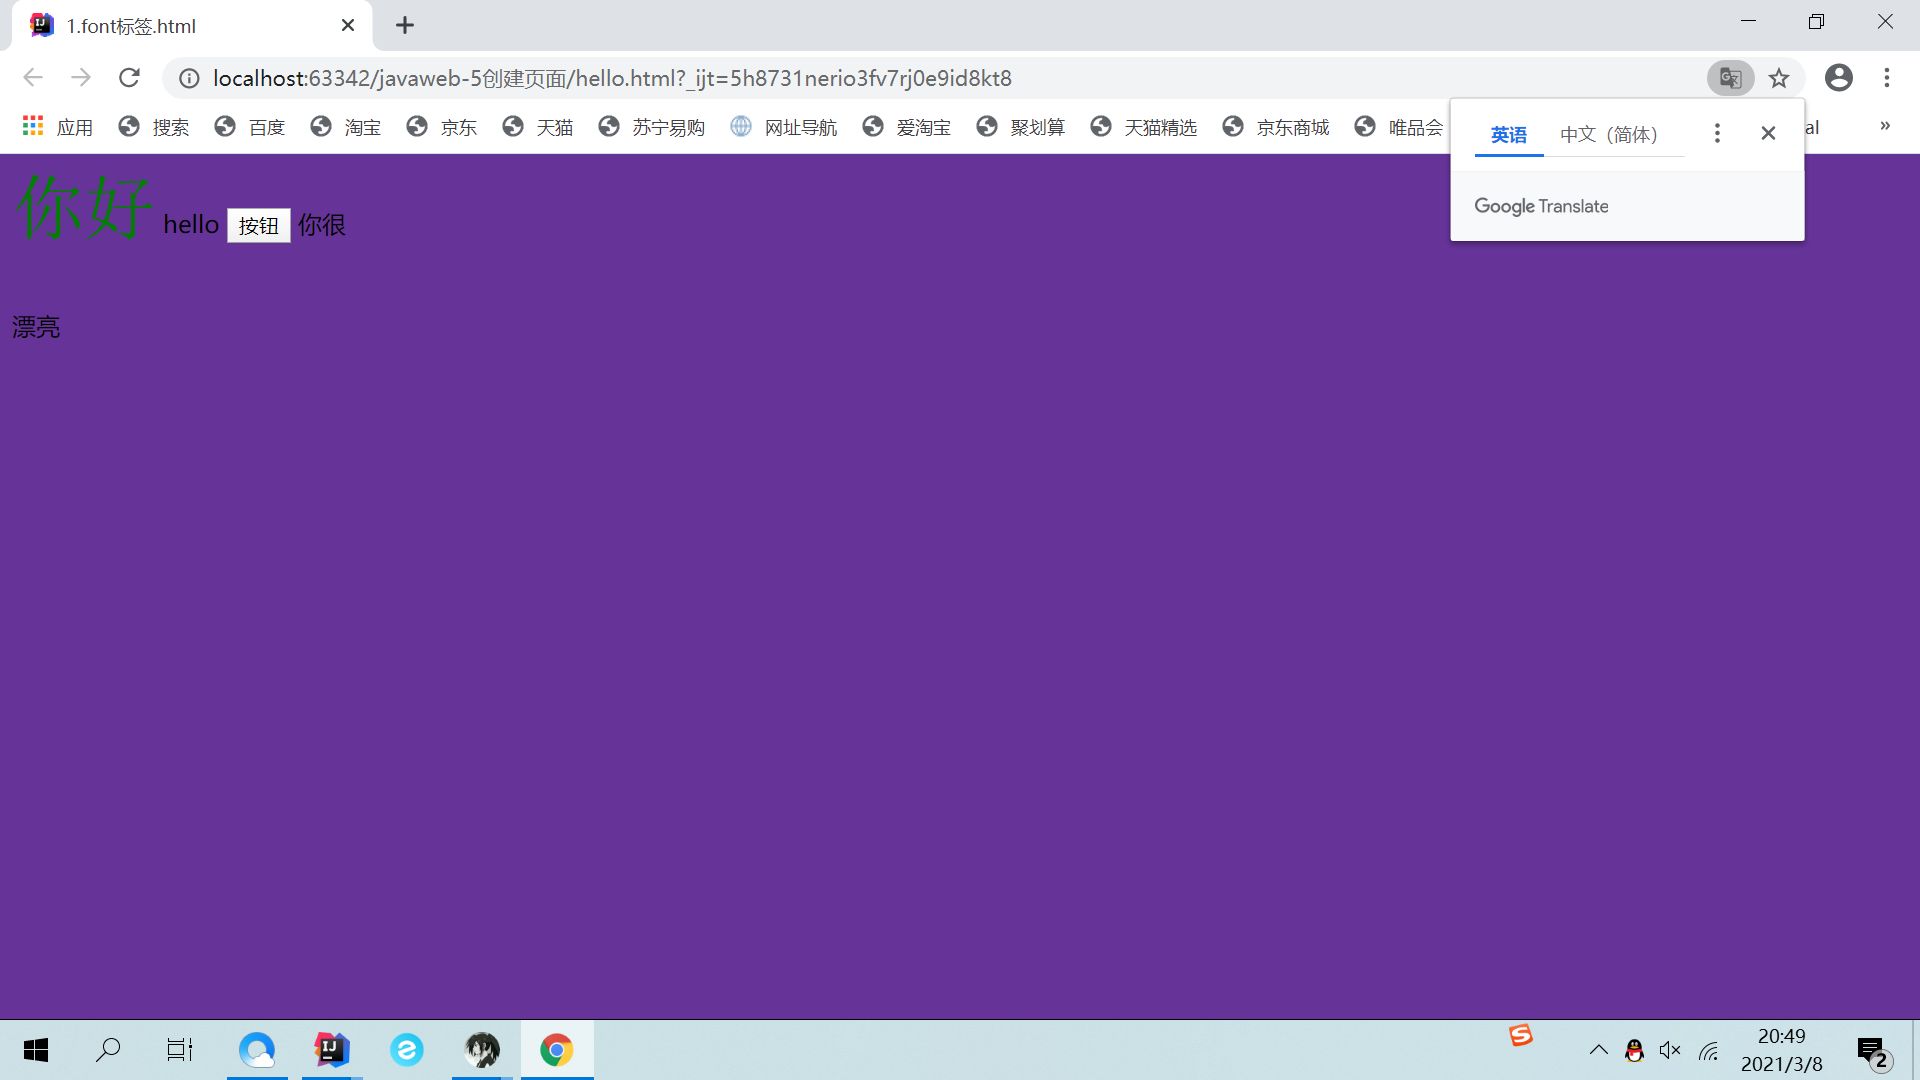
Task: Switch to 中文（简体）tab in translate popup
Action: 1608,134
